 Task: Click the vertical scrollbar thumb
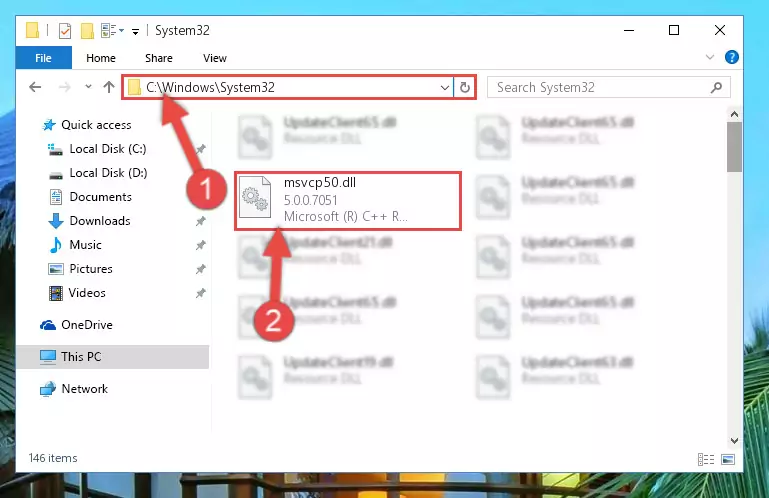pyautogui.click(x=734, y=147)
